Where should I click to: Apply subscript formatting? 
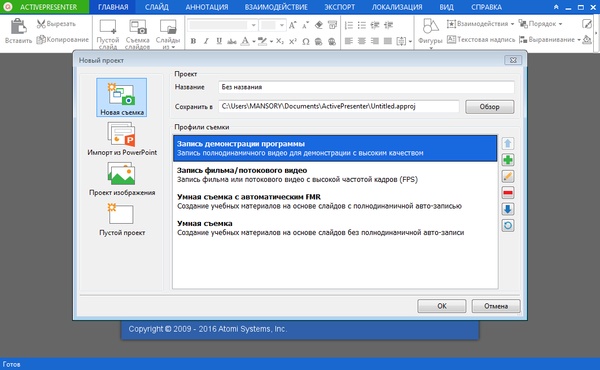[x=280, y=41]
